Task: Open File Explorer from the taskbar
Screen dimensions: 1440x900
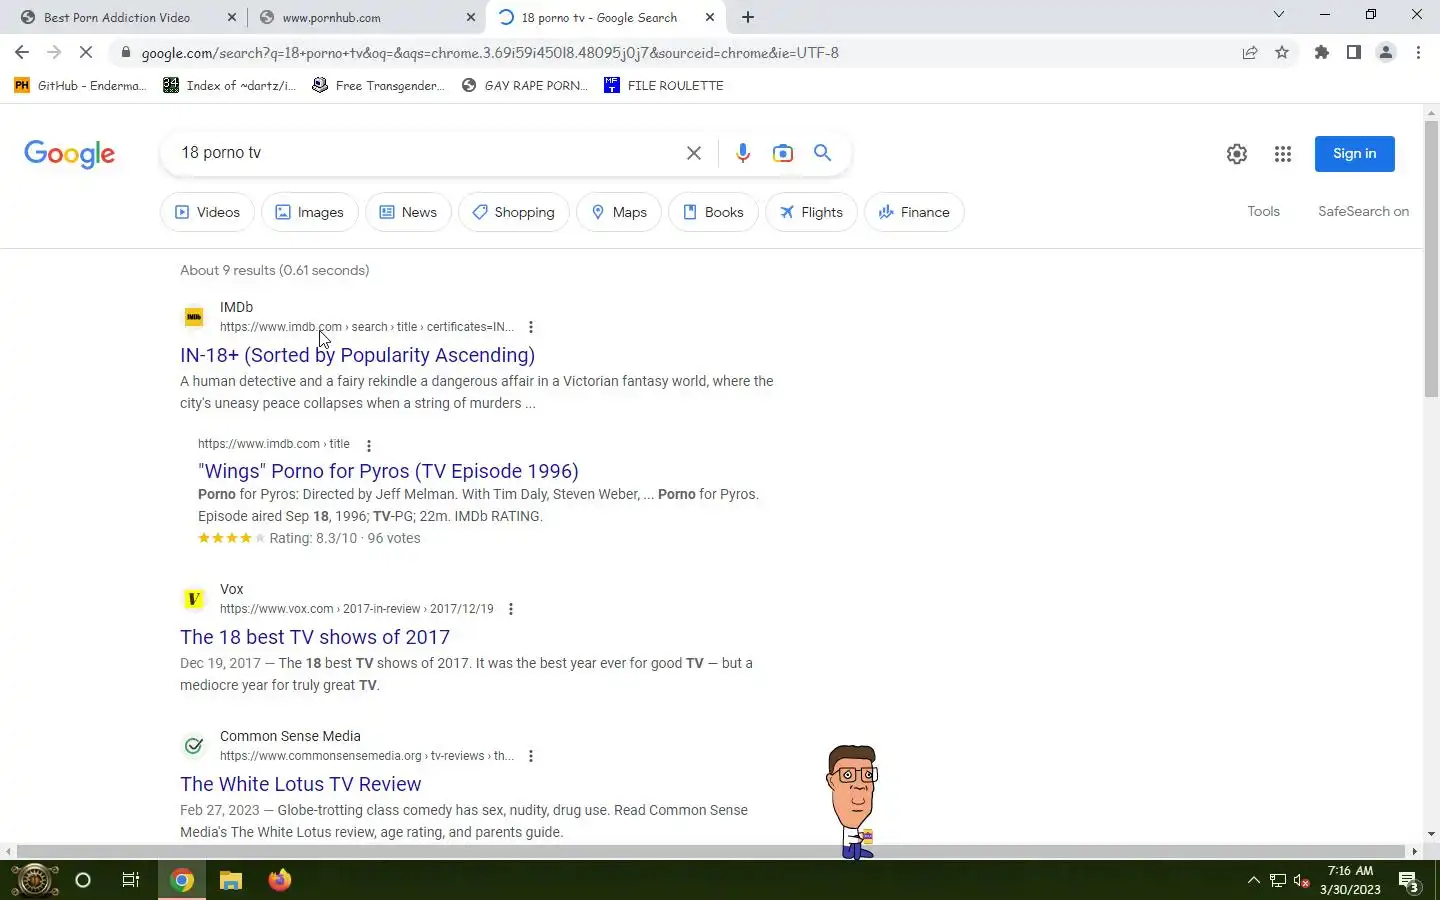Action: (x=231, y=880)
